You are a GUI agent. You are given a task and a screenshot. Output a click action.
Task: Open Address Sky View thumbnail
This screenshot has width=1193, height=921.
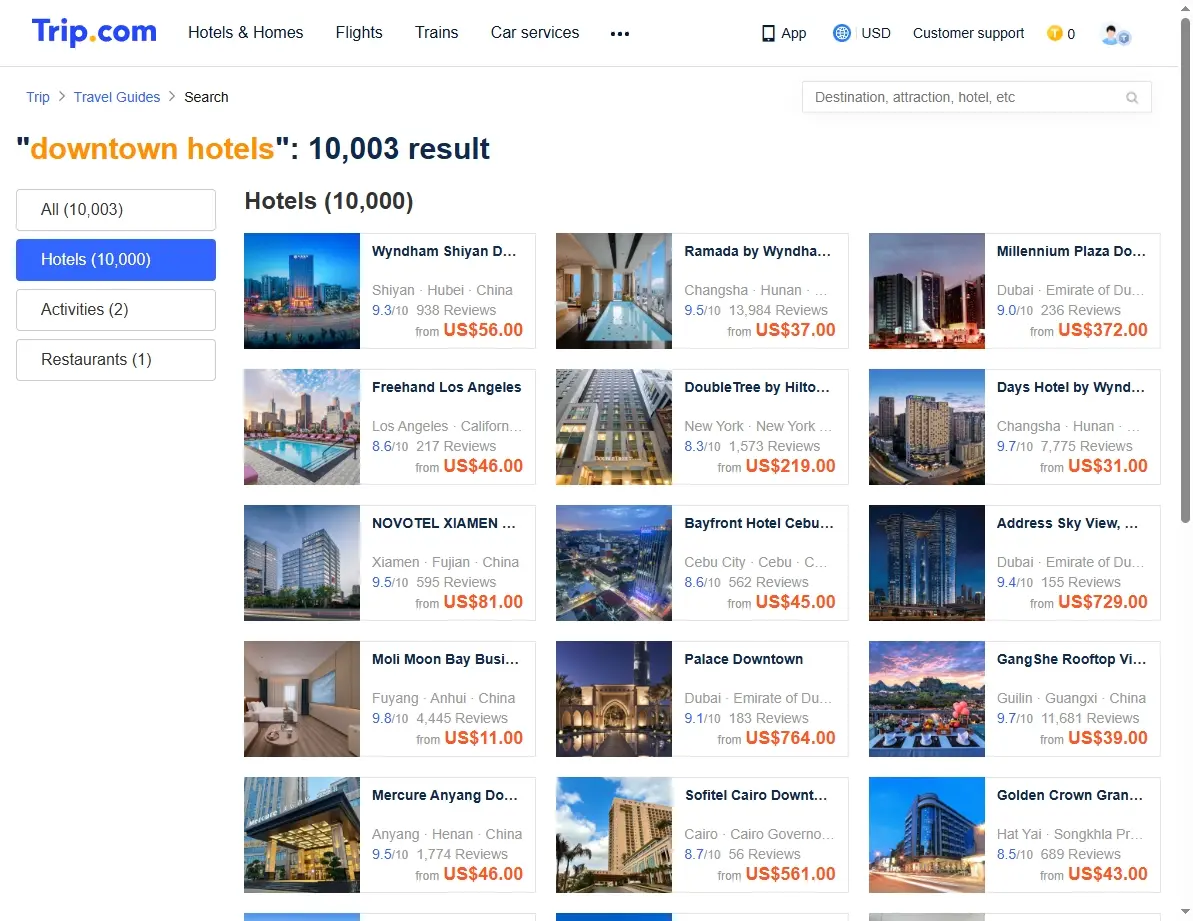coord(927,564)
